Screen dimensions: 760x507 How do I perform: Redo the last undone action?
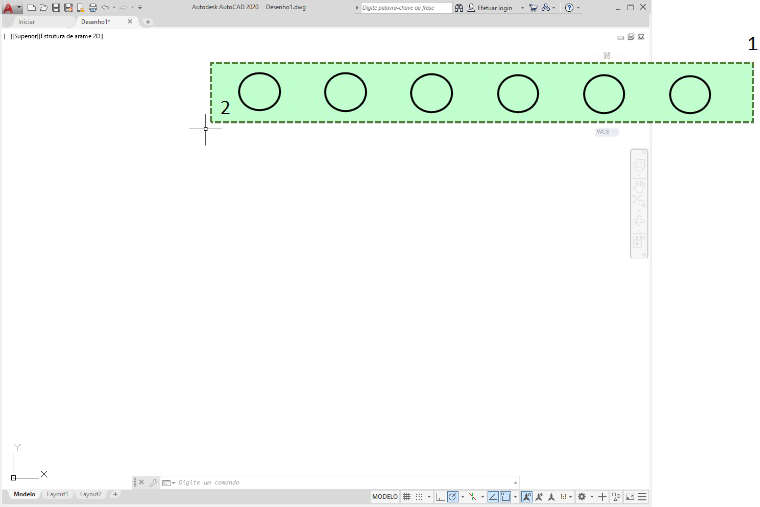(123, 8)
